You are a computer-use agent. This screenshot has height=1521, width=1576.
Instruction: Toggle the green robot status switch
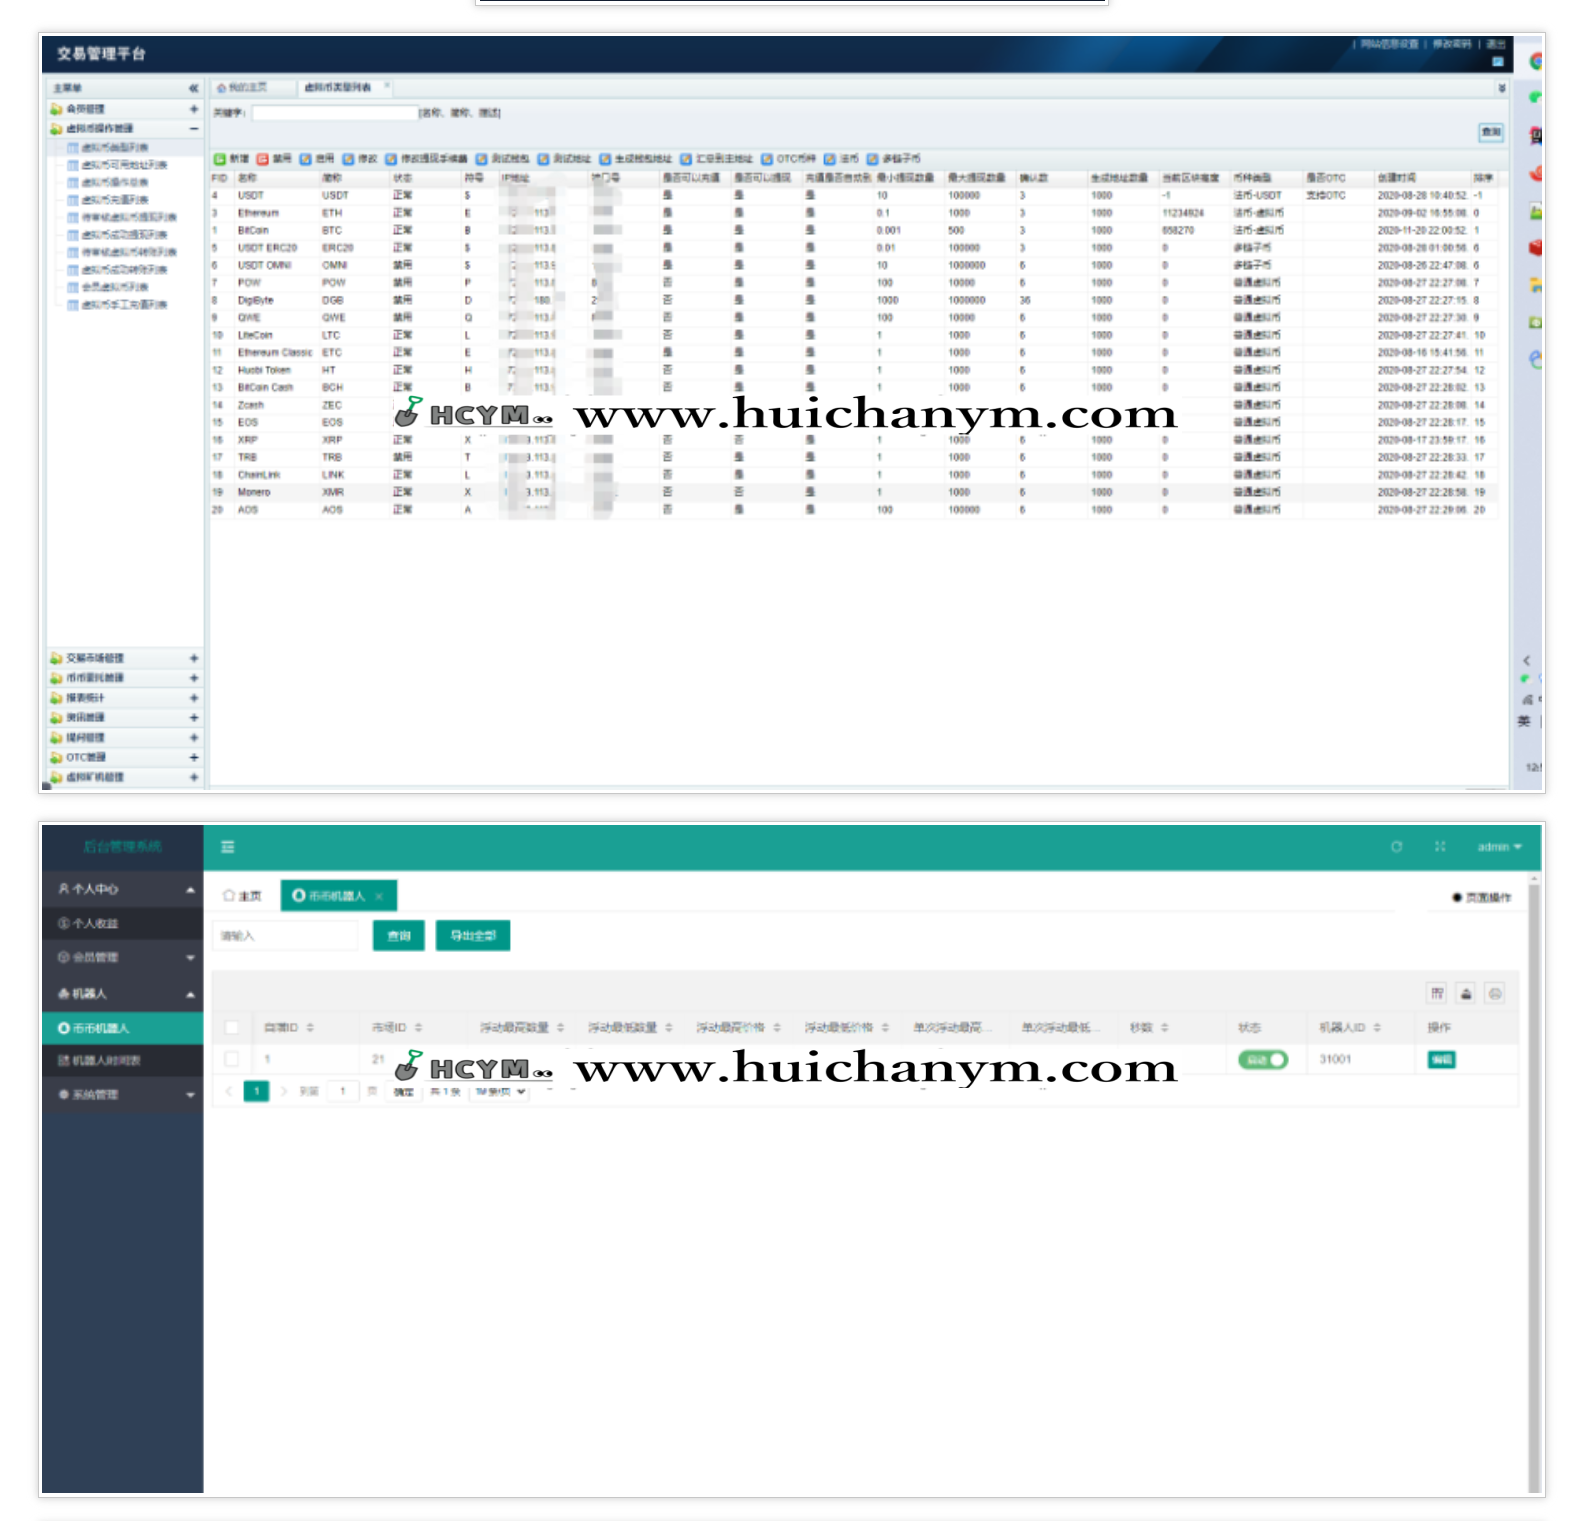pyautogui.click(x=1263, y=1060)
